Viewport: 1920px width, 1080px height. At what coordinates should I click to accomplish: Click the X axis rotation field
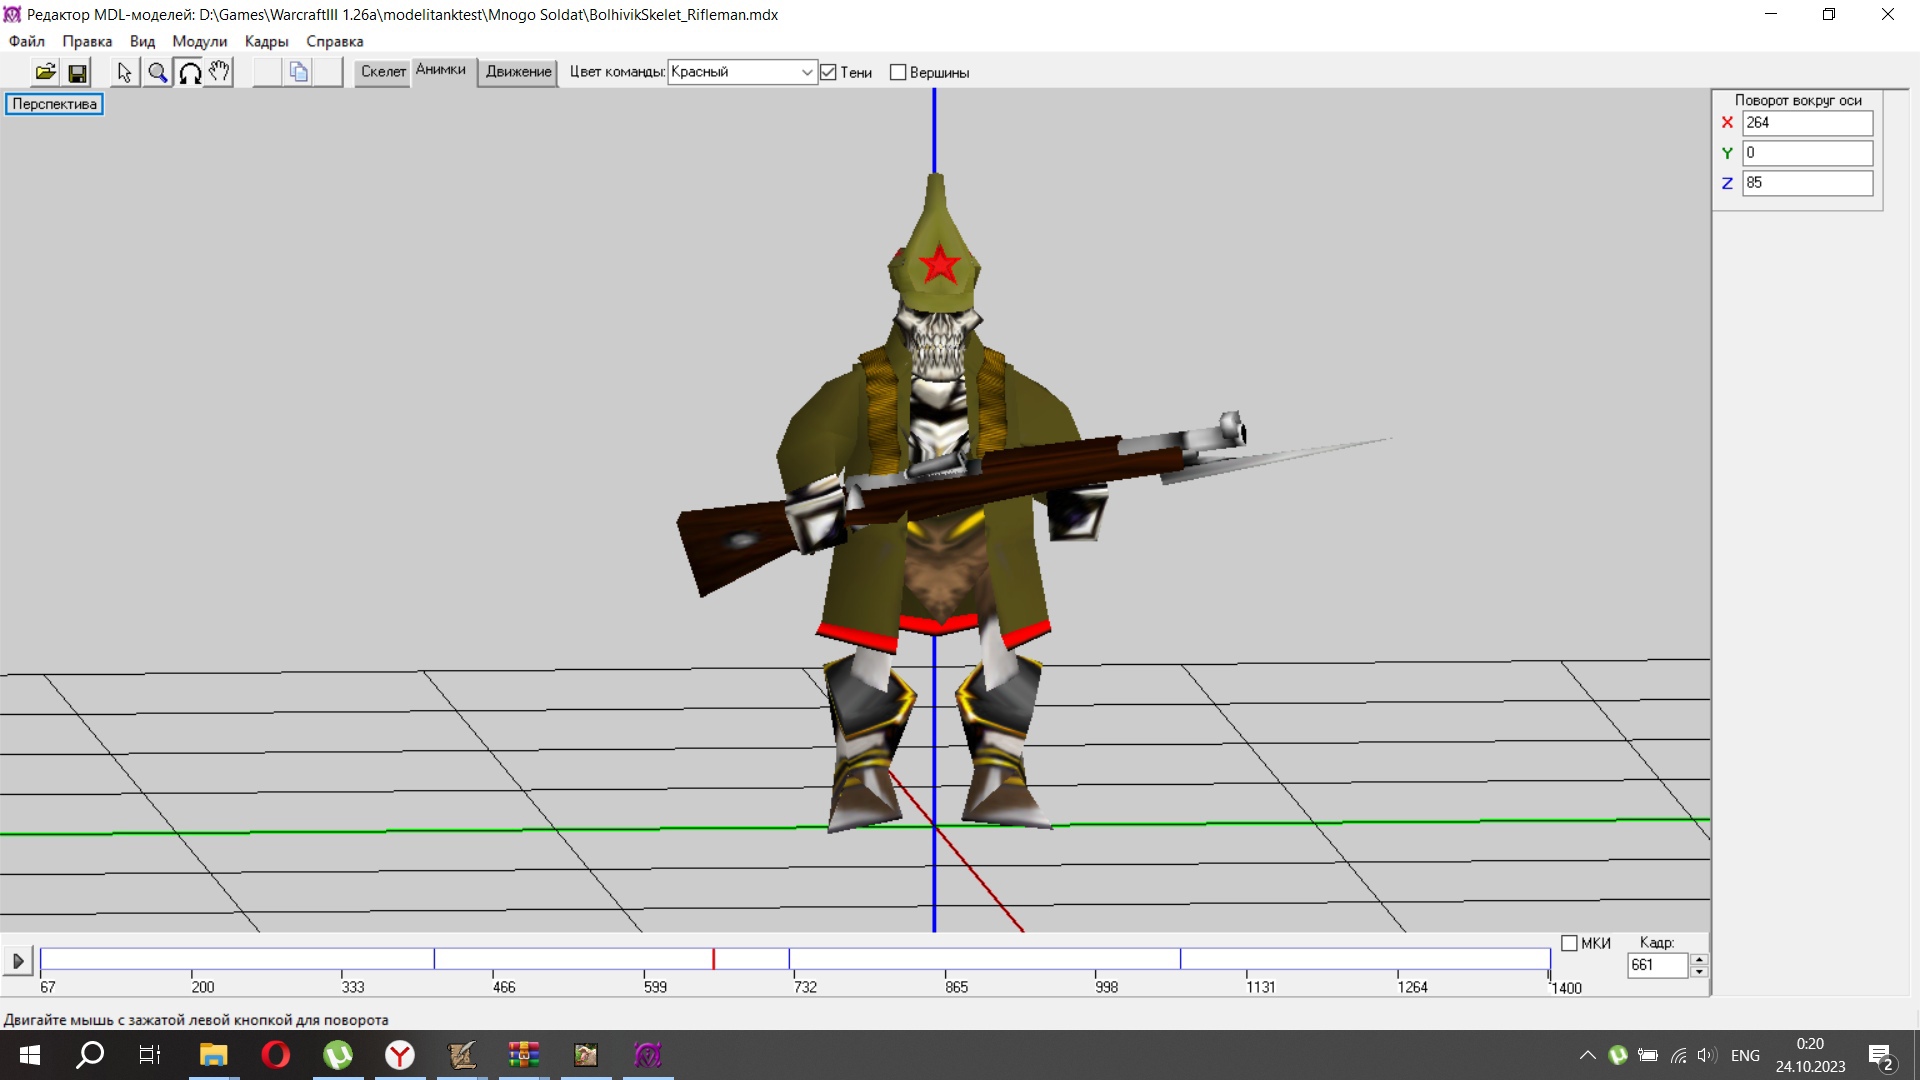tap(1806, 123)
